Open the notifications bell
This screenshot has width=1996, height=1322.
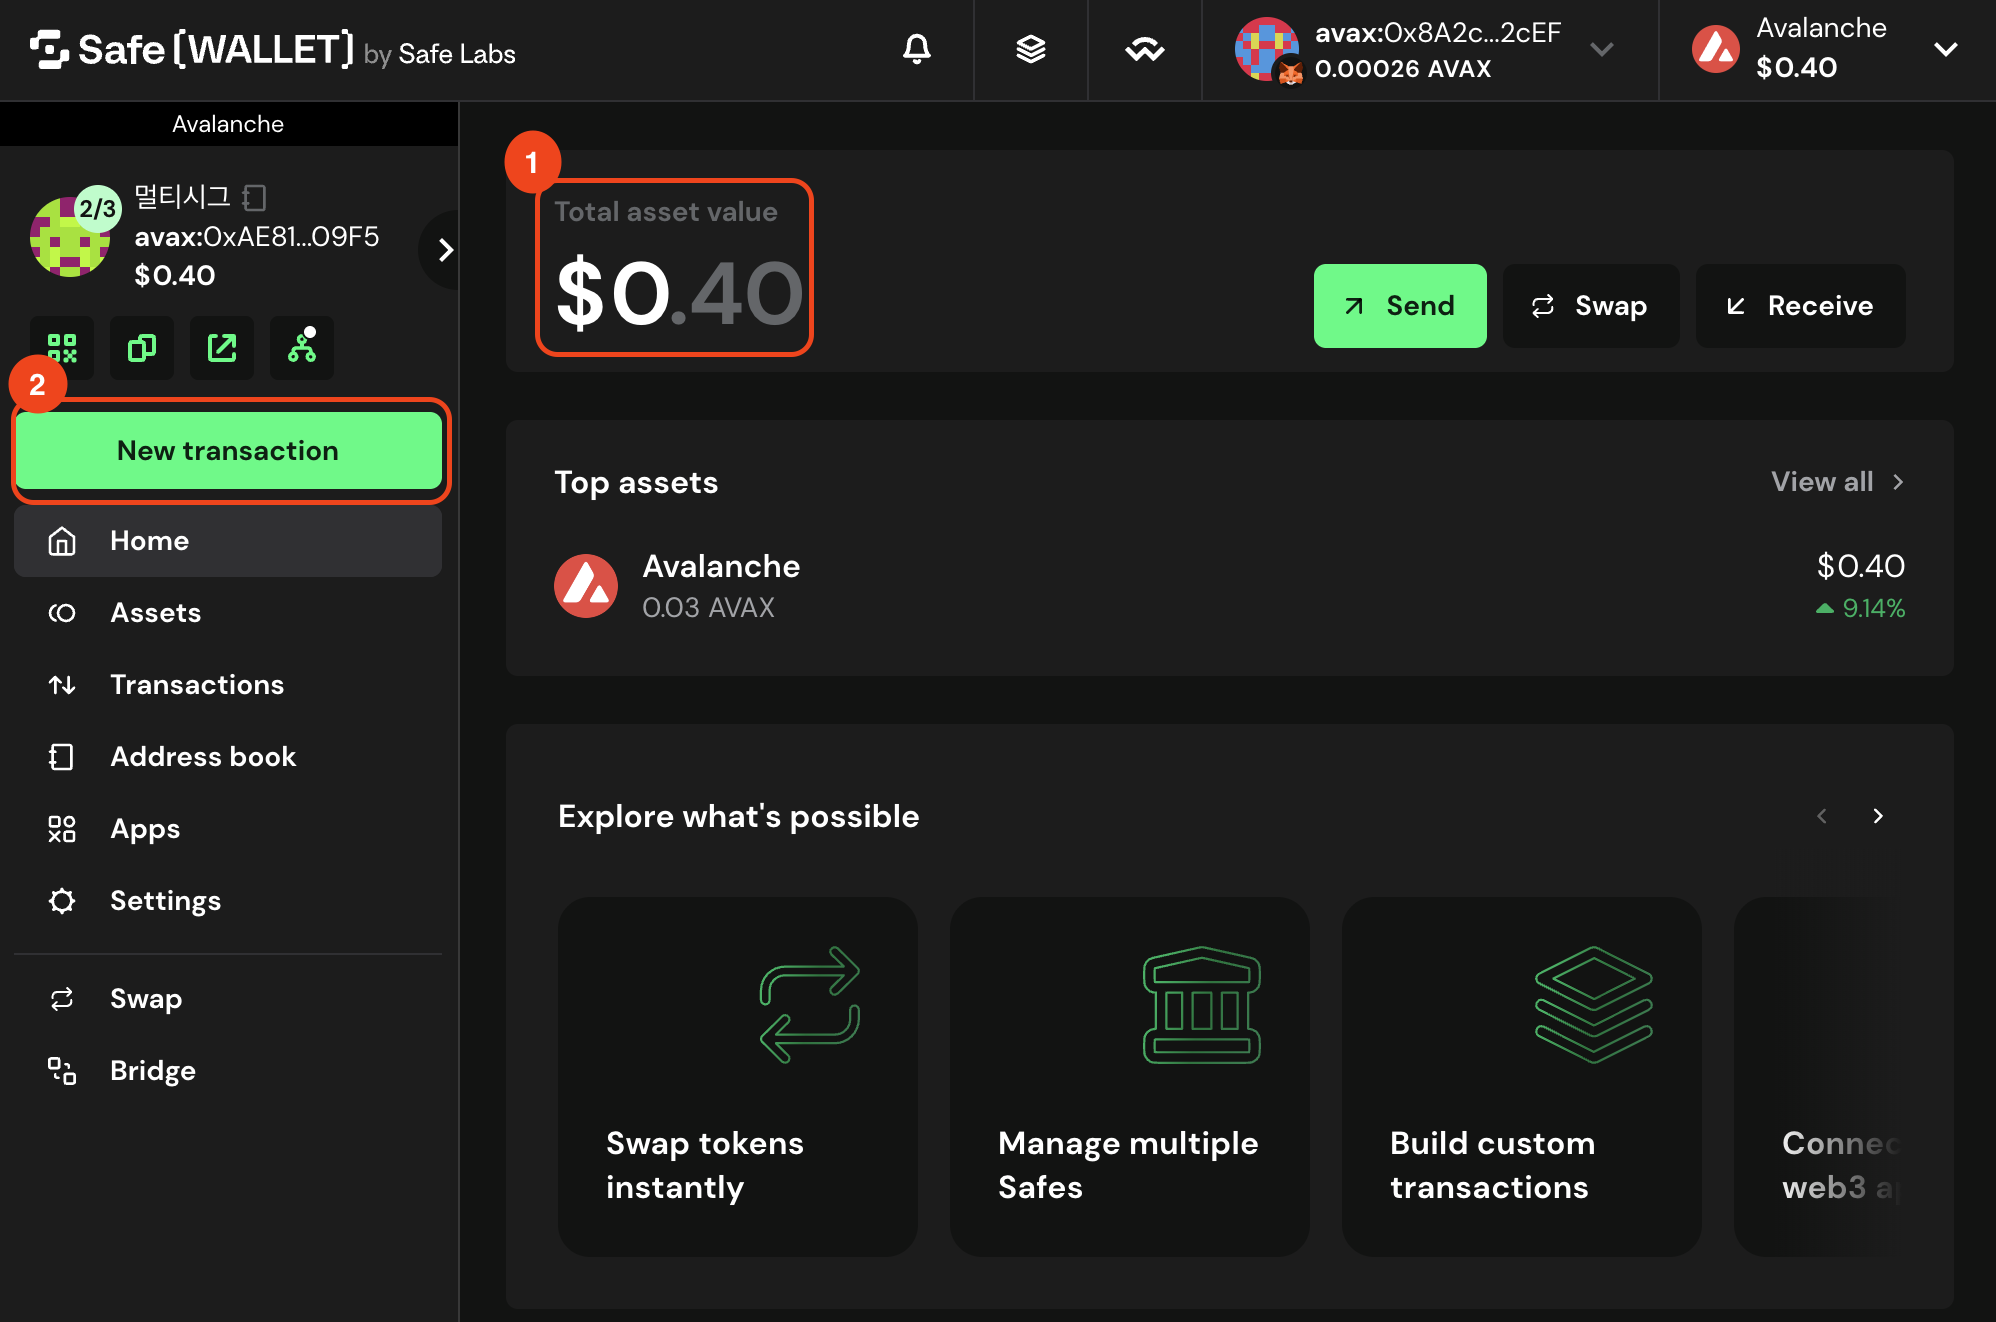pos(916,49)
